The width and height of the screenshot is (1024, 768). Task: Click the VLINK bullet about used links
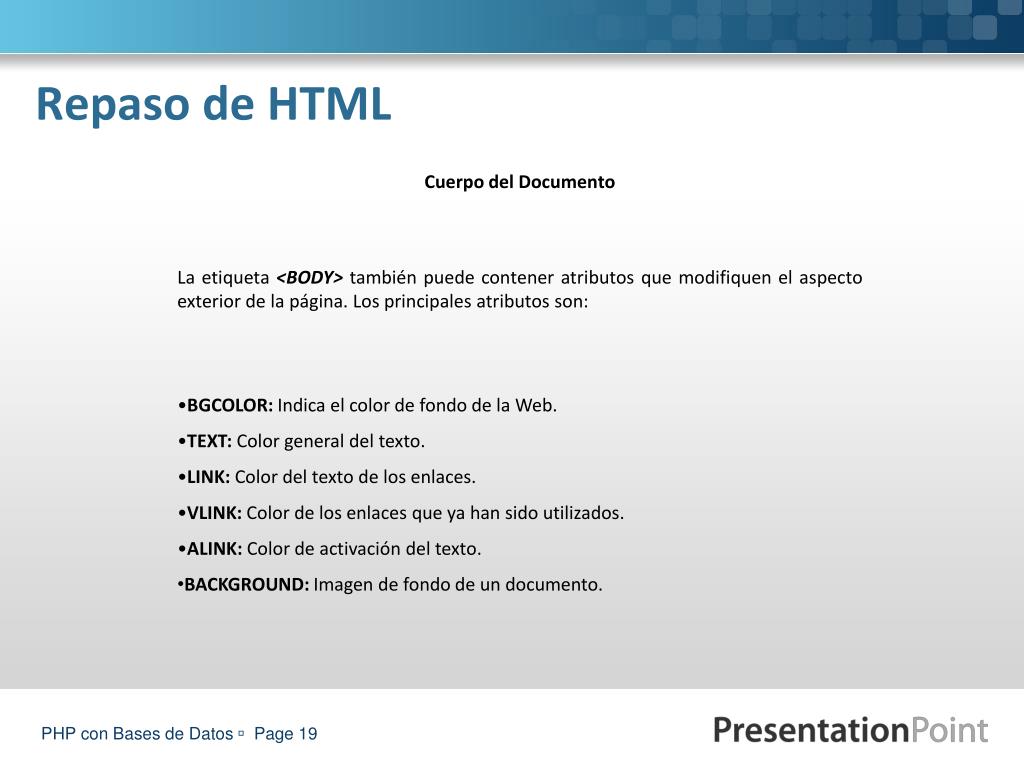(x=400, y=513)
